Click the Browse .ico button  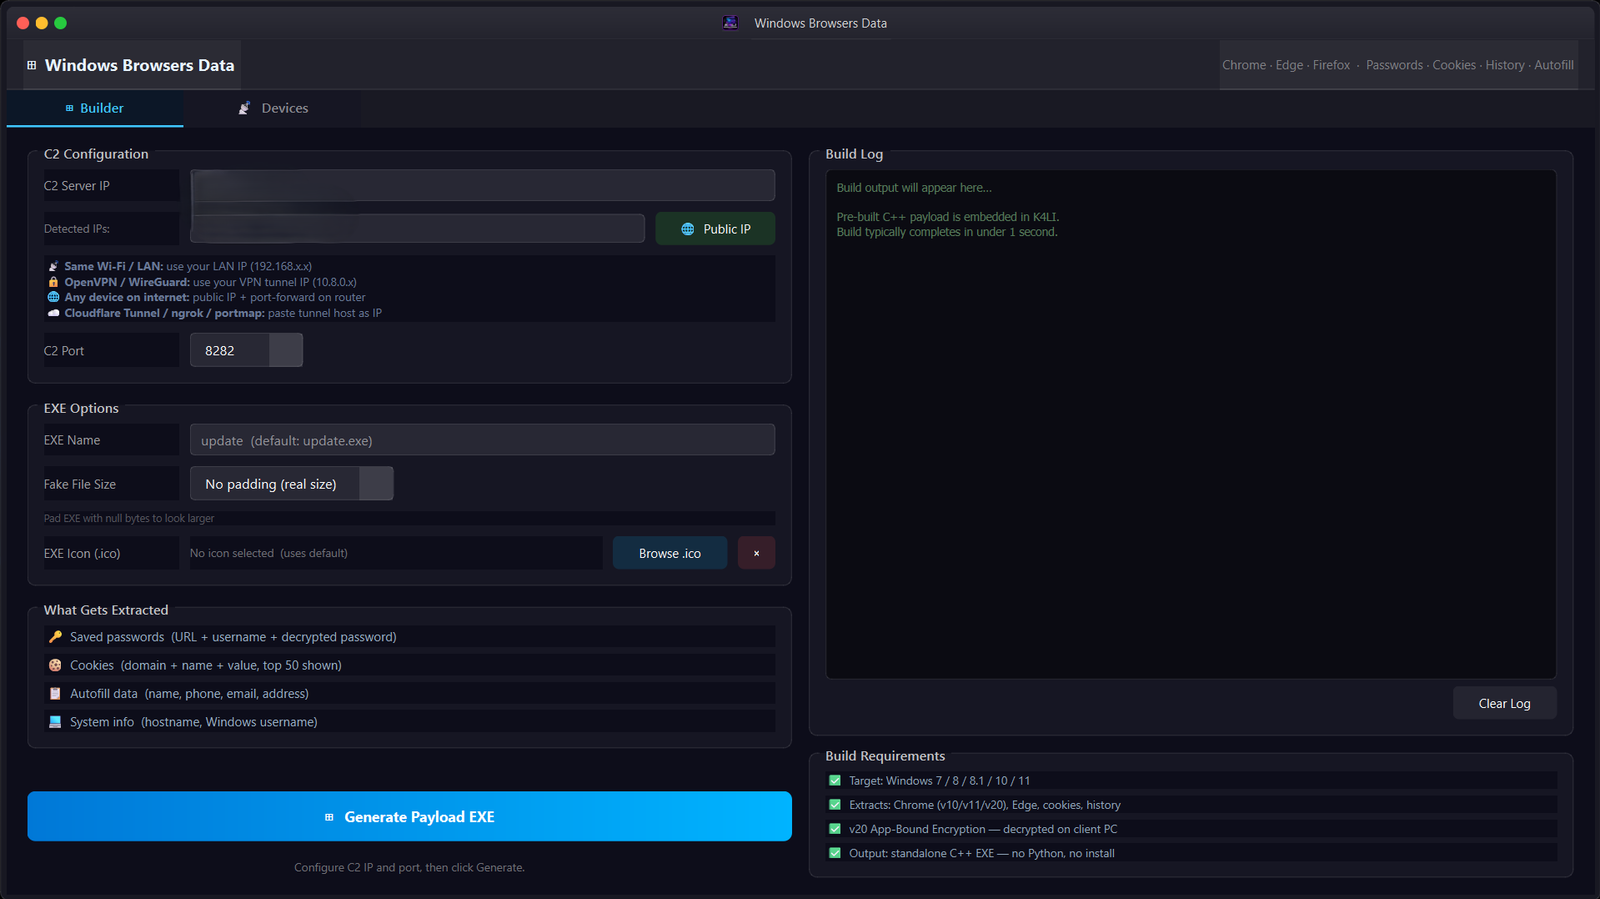(670, 553)
